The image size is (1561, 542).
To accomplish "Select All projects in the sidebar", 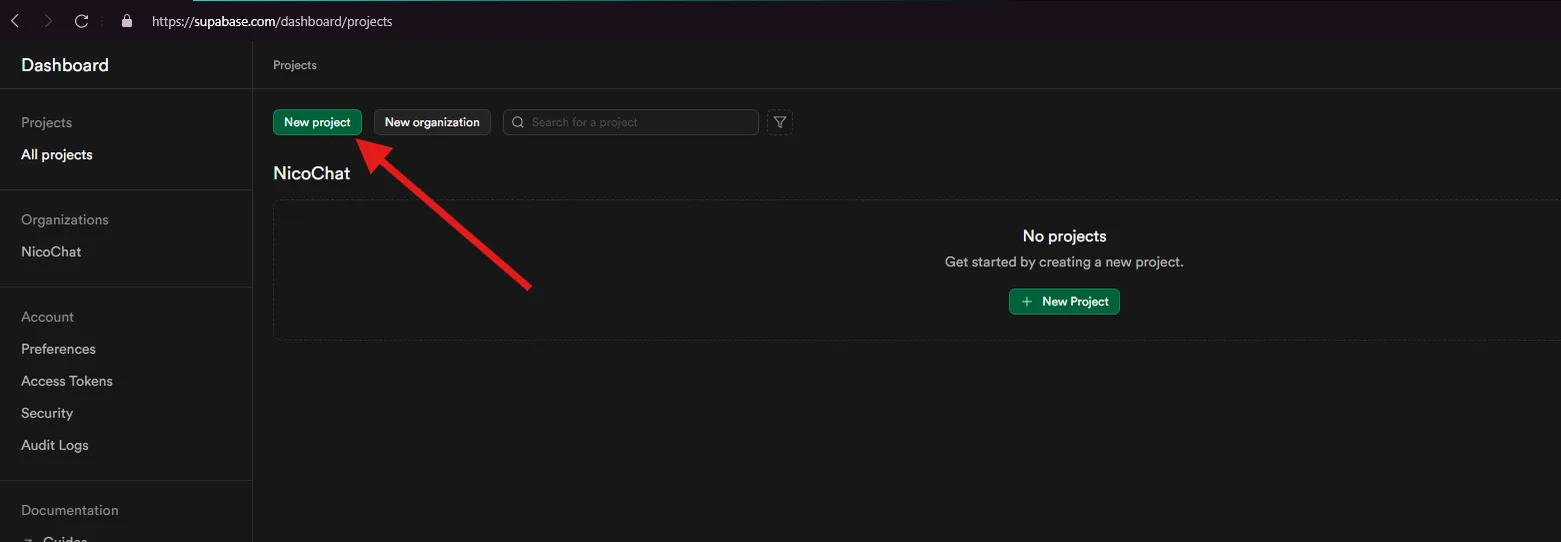I will click(57, 155).
